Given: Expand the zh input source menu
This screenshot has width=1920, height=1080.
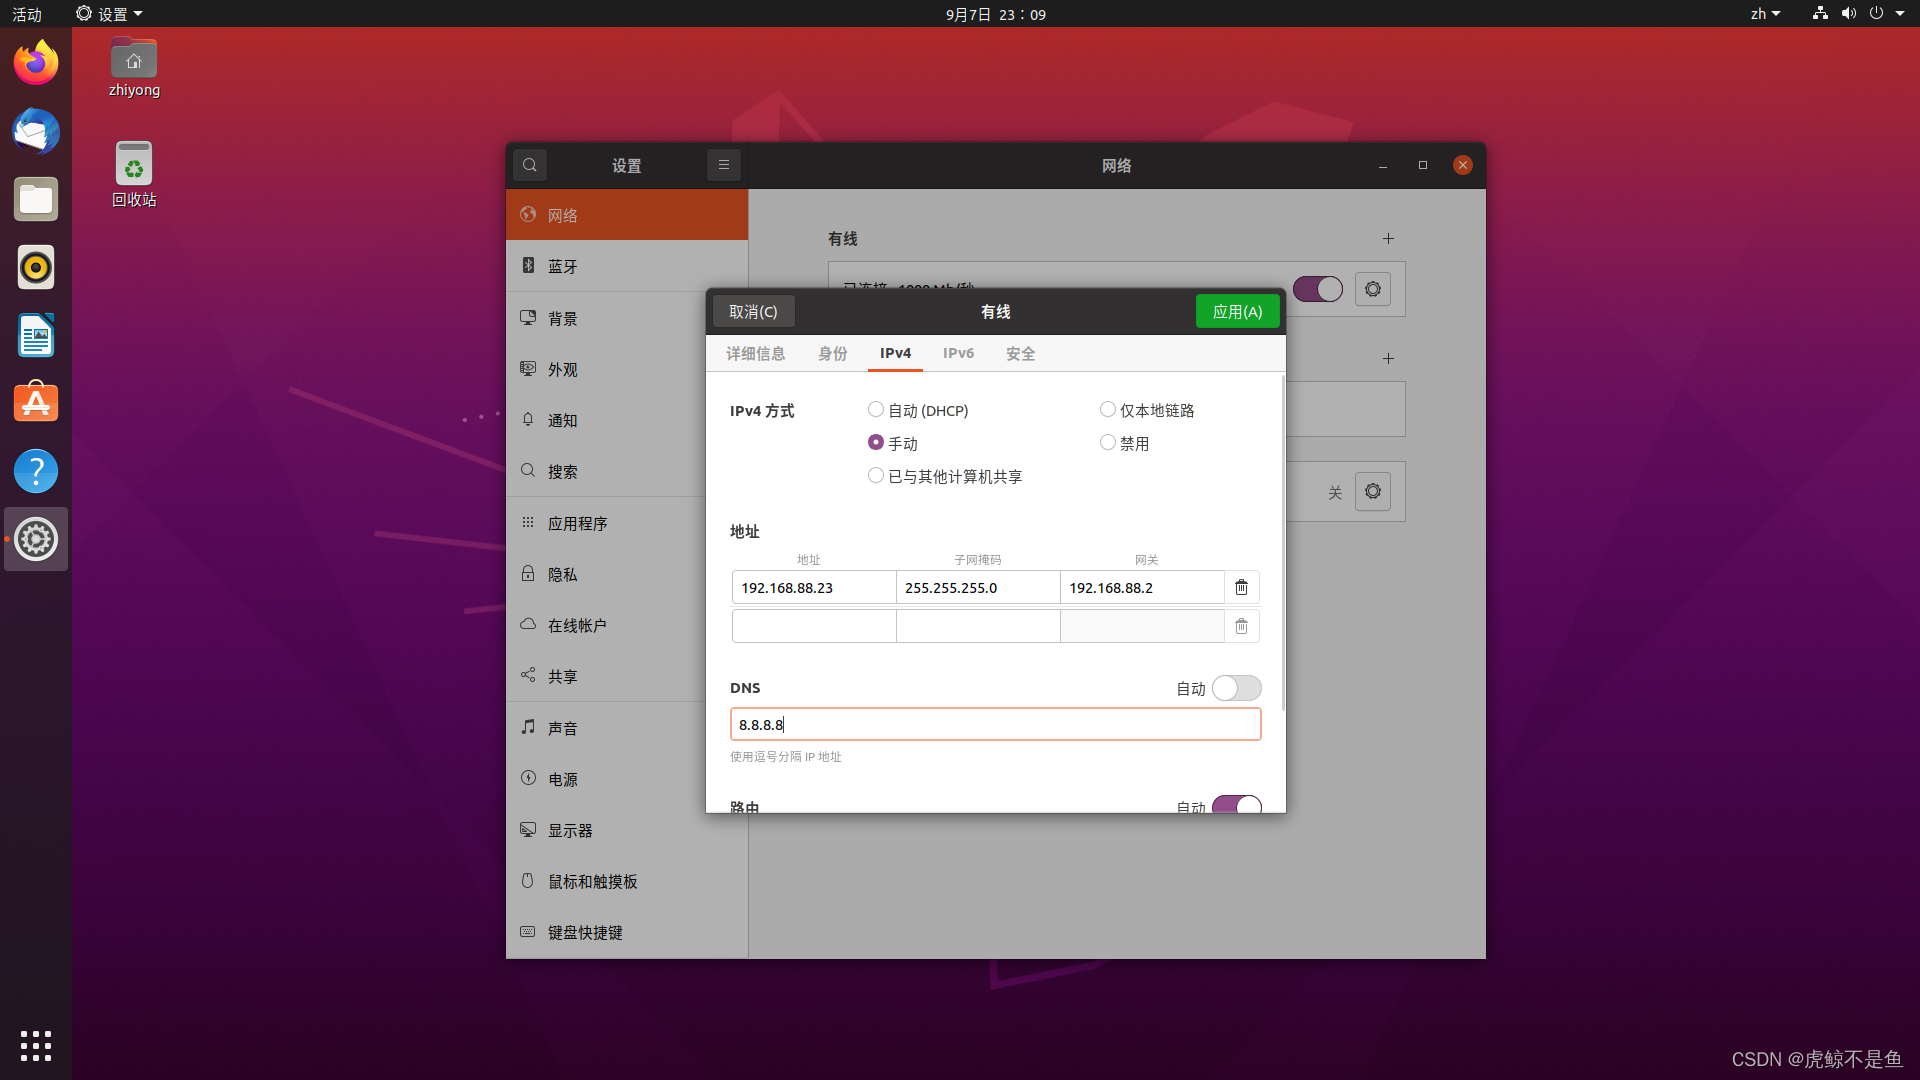Looking at the screenshot, I should pos(1765,14).
